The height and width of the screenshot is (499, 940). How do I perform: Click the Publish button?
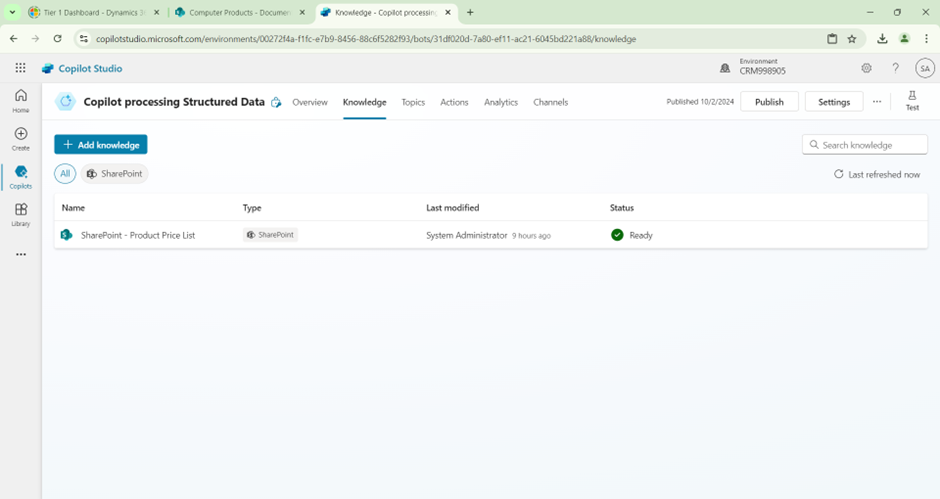coord(769,102)
